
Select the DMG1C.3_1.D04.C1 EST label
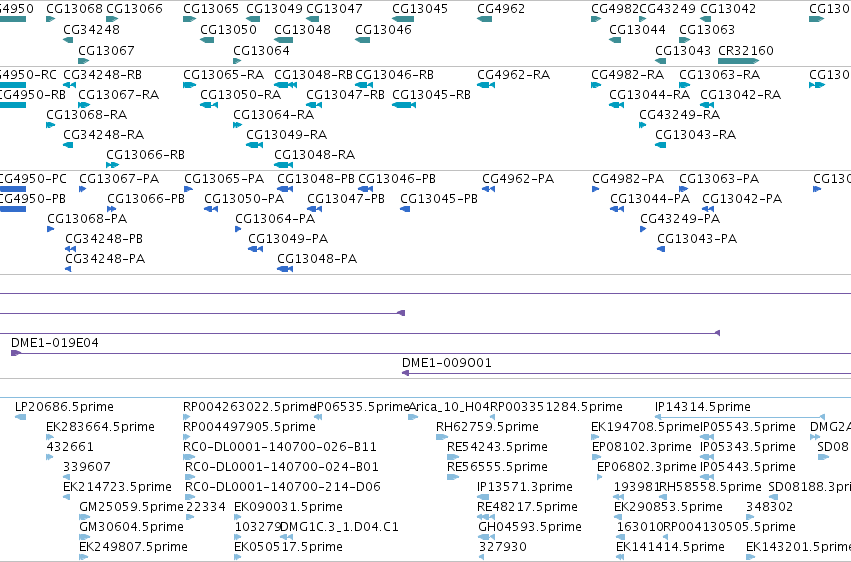coord(339,527)
